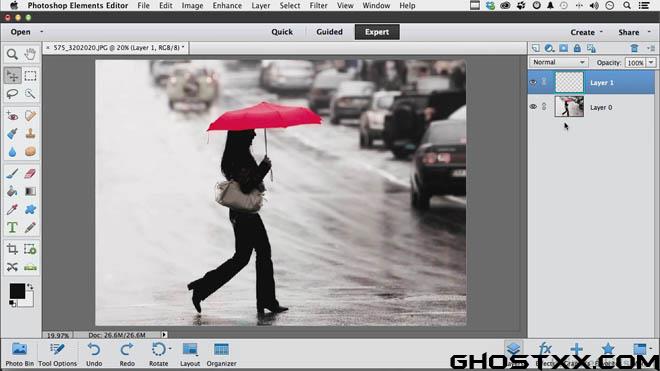Viewport: 660px width, 371px height.
Task: Choose the Lasso tool
Action: click(12, 93)
